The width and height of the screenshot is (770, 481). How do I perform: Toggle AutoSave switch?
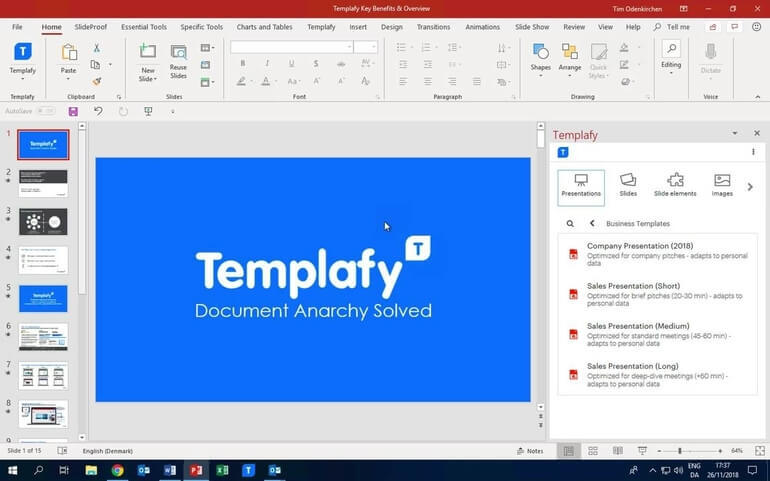click(46, 112)
